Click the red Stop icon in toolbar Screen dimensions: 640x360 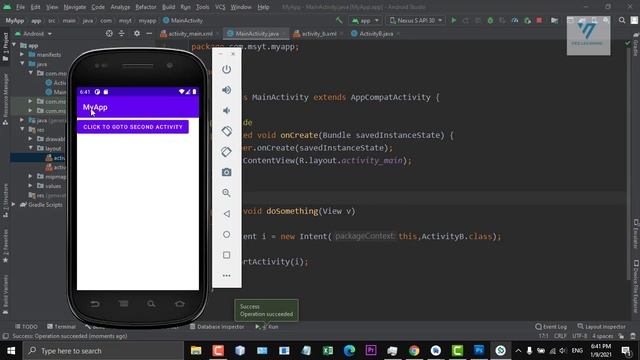coord(539,20)
